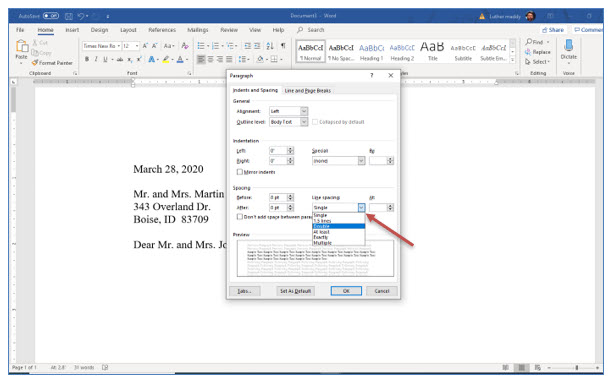Open the Borders dropdown arrow
Image resolution: width=610 pixels, height=380 pixels.
tap(281, 59)
